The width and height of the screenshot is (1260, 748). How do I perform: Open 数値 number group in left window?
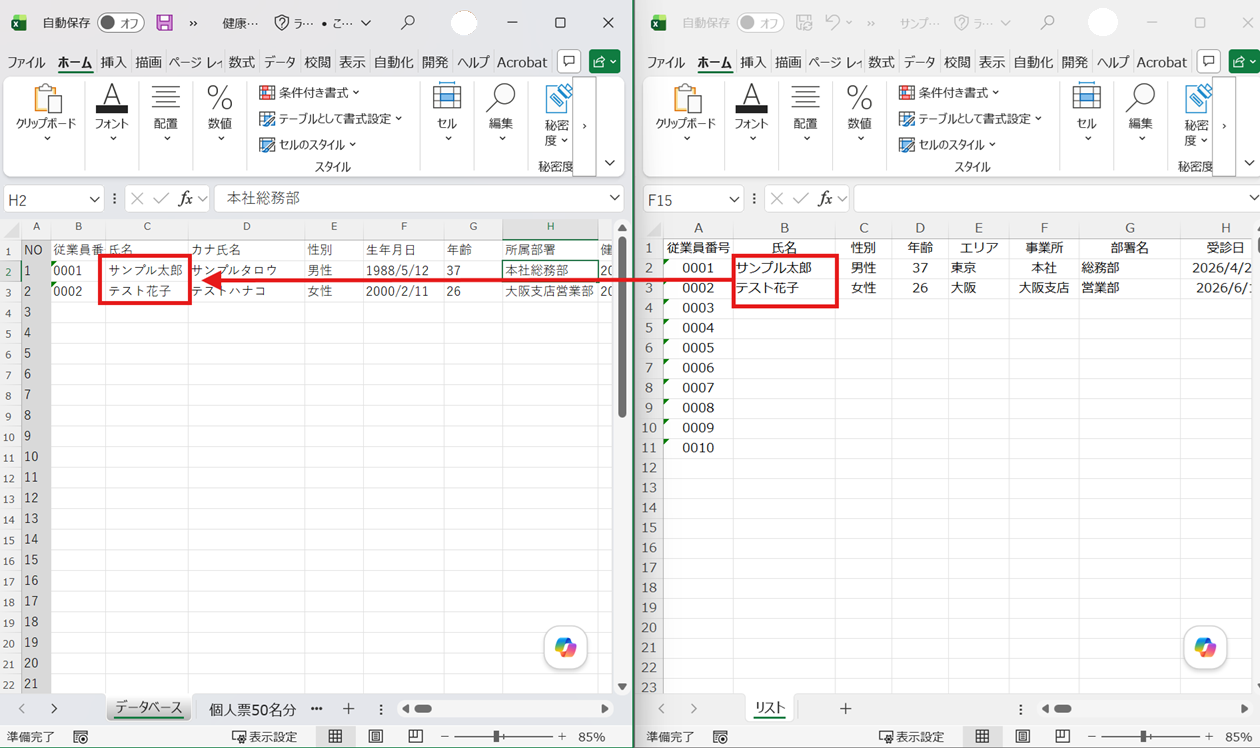click(220, 113)
